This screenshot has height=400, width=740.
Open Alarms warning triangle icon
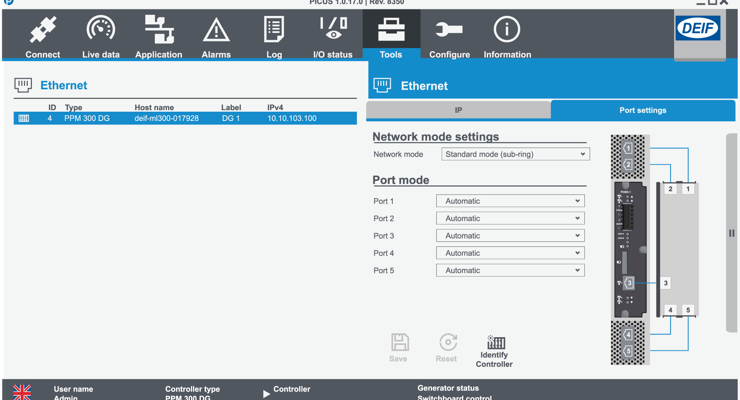[x=216, y=33]
